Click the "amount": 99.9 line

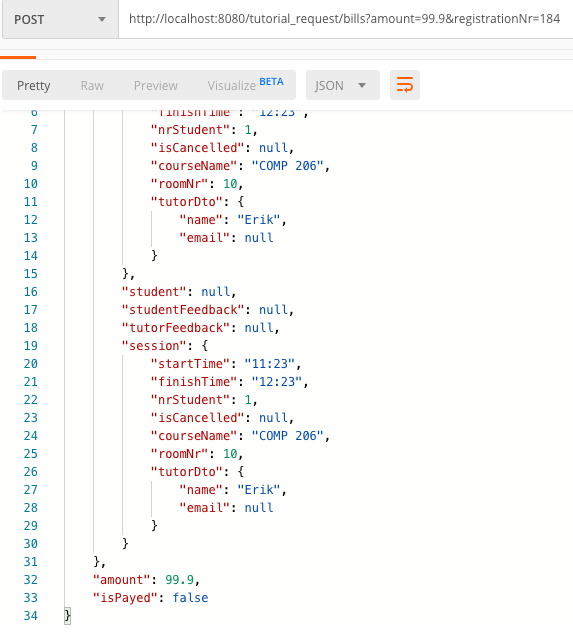[x=146, y=580]
